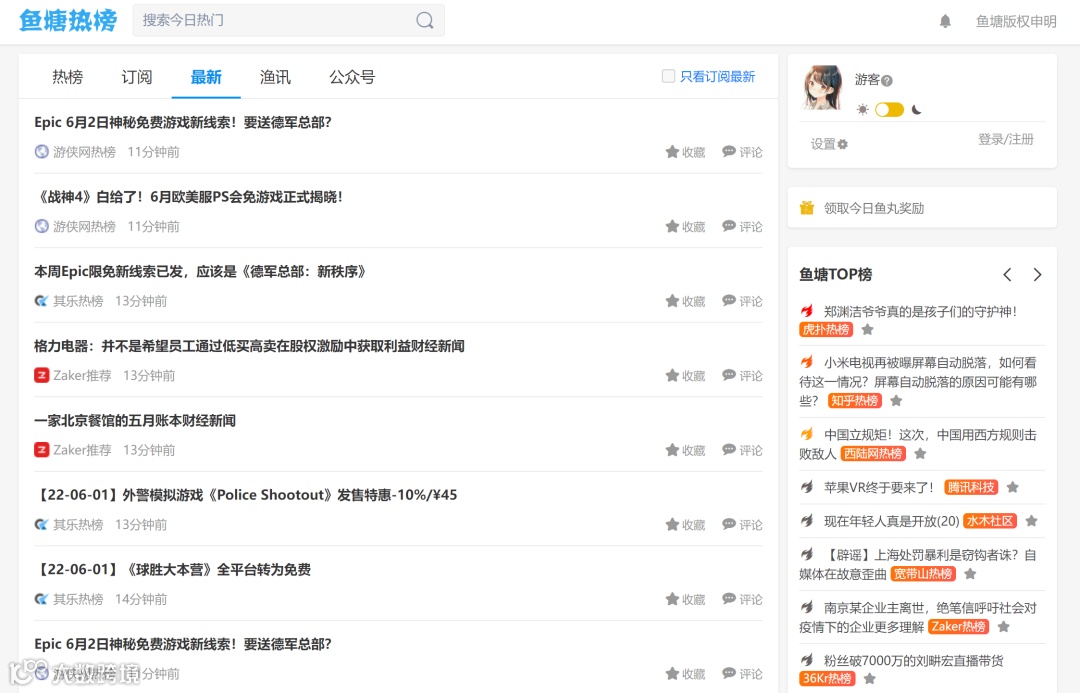
Task: Click the 宽带山热榜 tag
Action: [x=923, y=574]
